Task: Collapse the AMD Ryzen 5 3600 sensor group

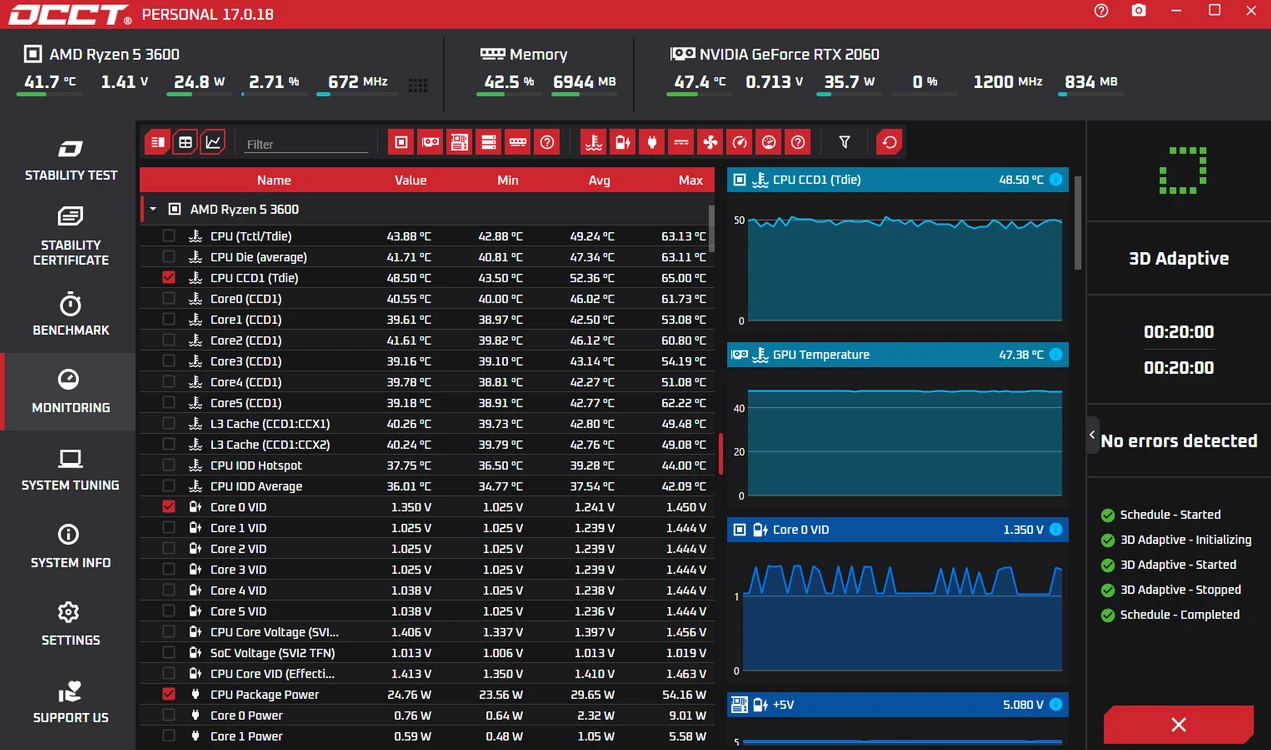Action: coord(153,209)
